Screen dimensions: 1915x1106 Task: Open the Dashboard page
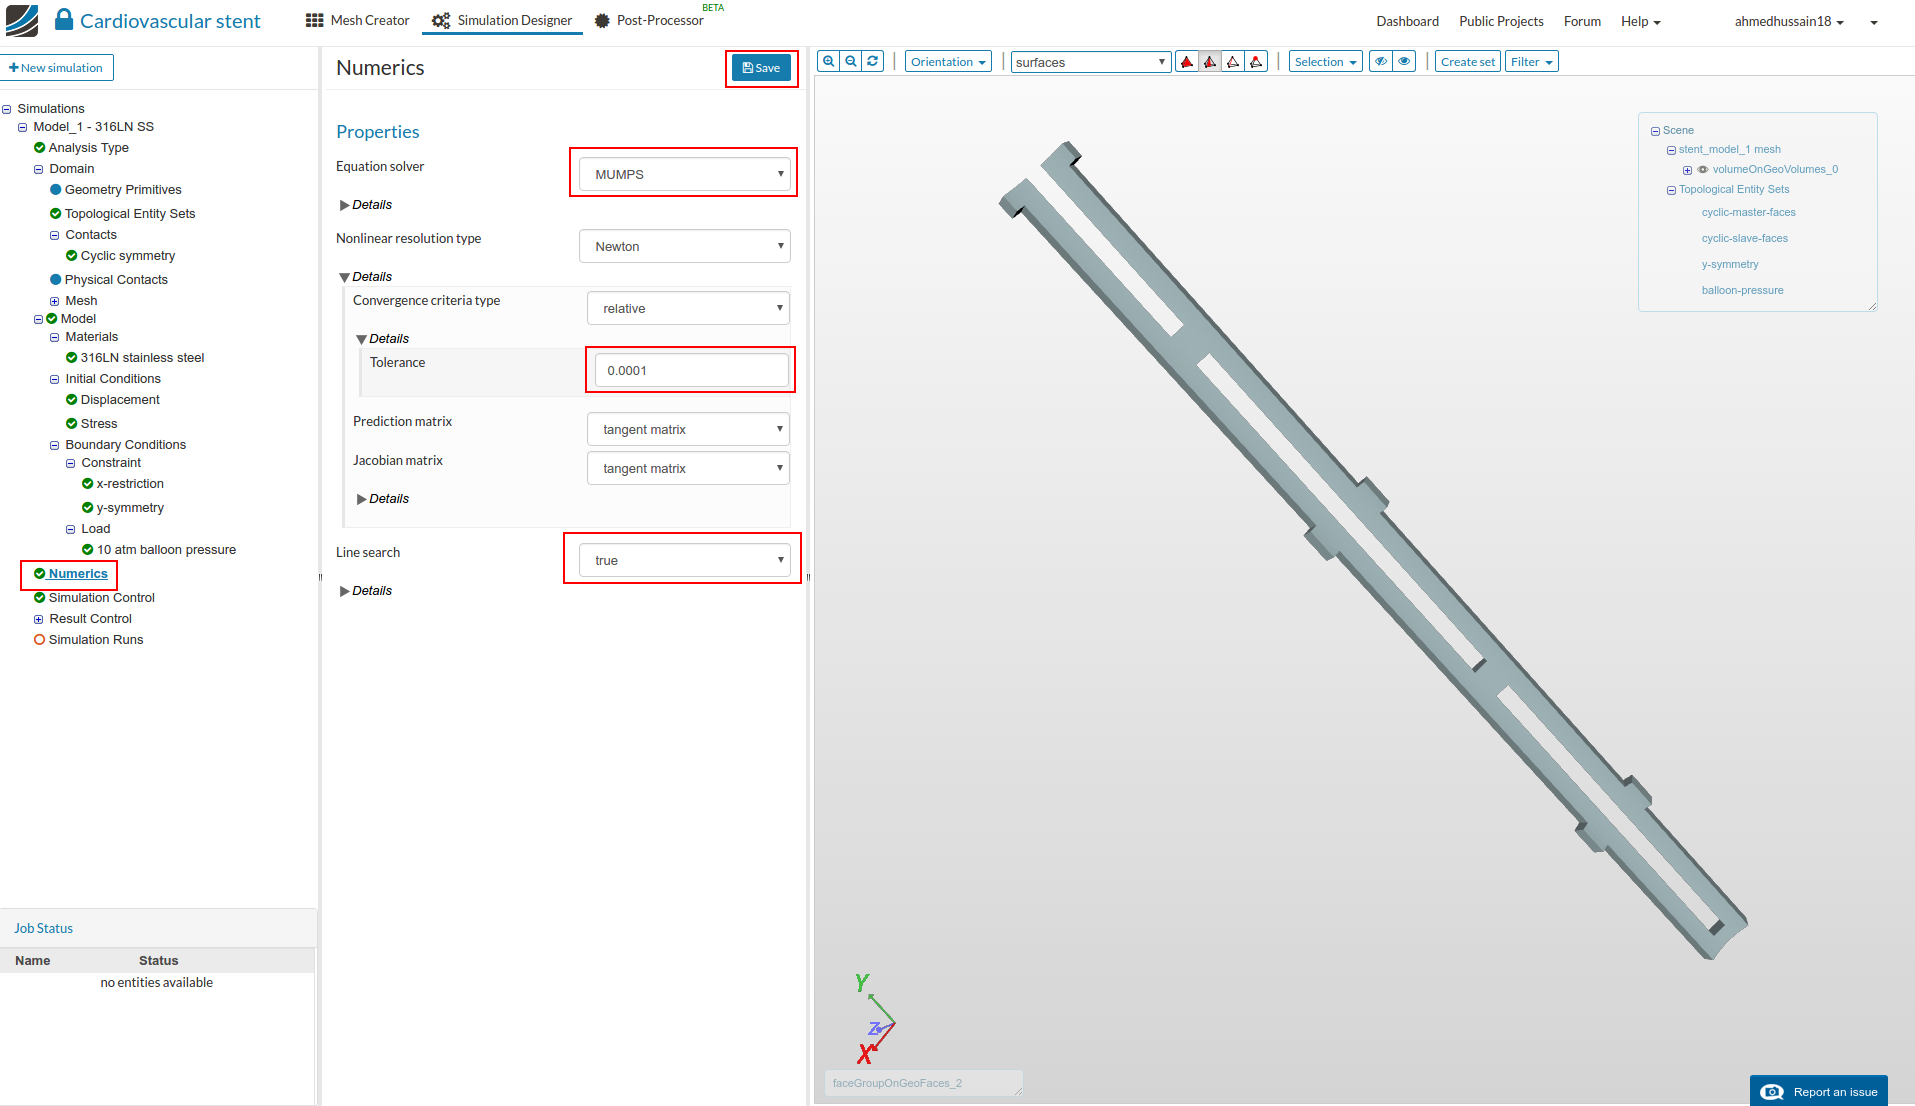(1407, 21)
